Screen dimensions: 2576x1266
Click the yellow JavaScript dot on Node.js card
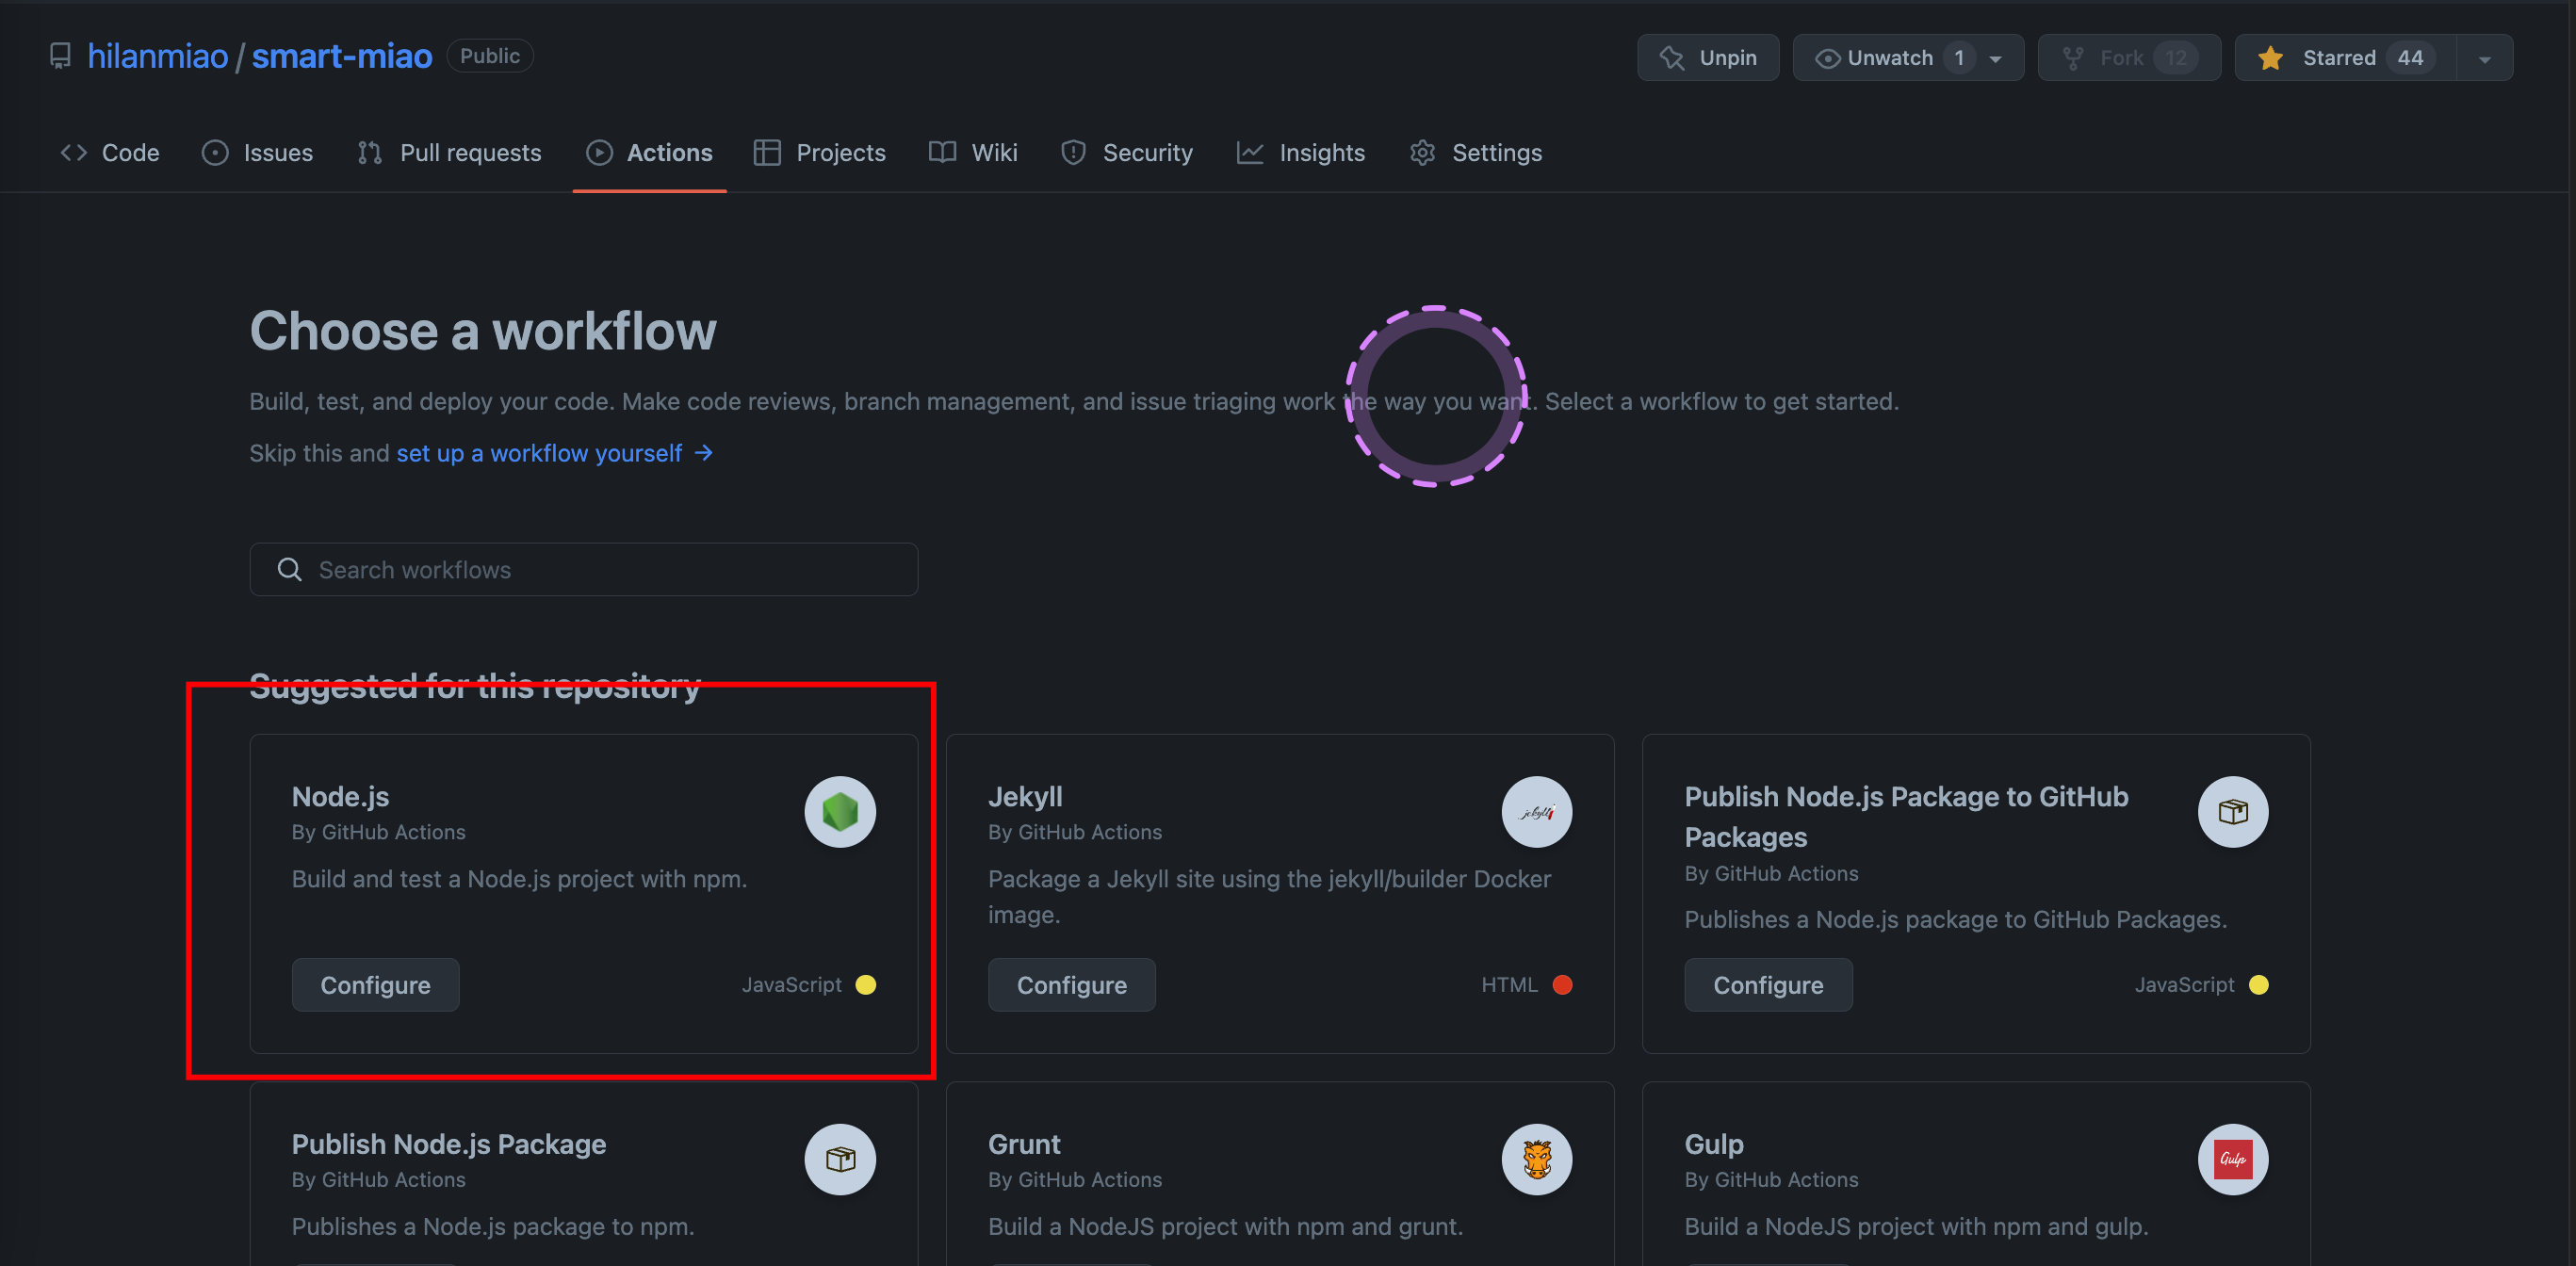866,985
